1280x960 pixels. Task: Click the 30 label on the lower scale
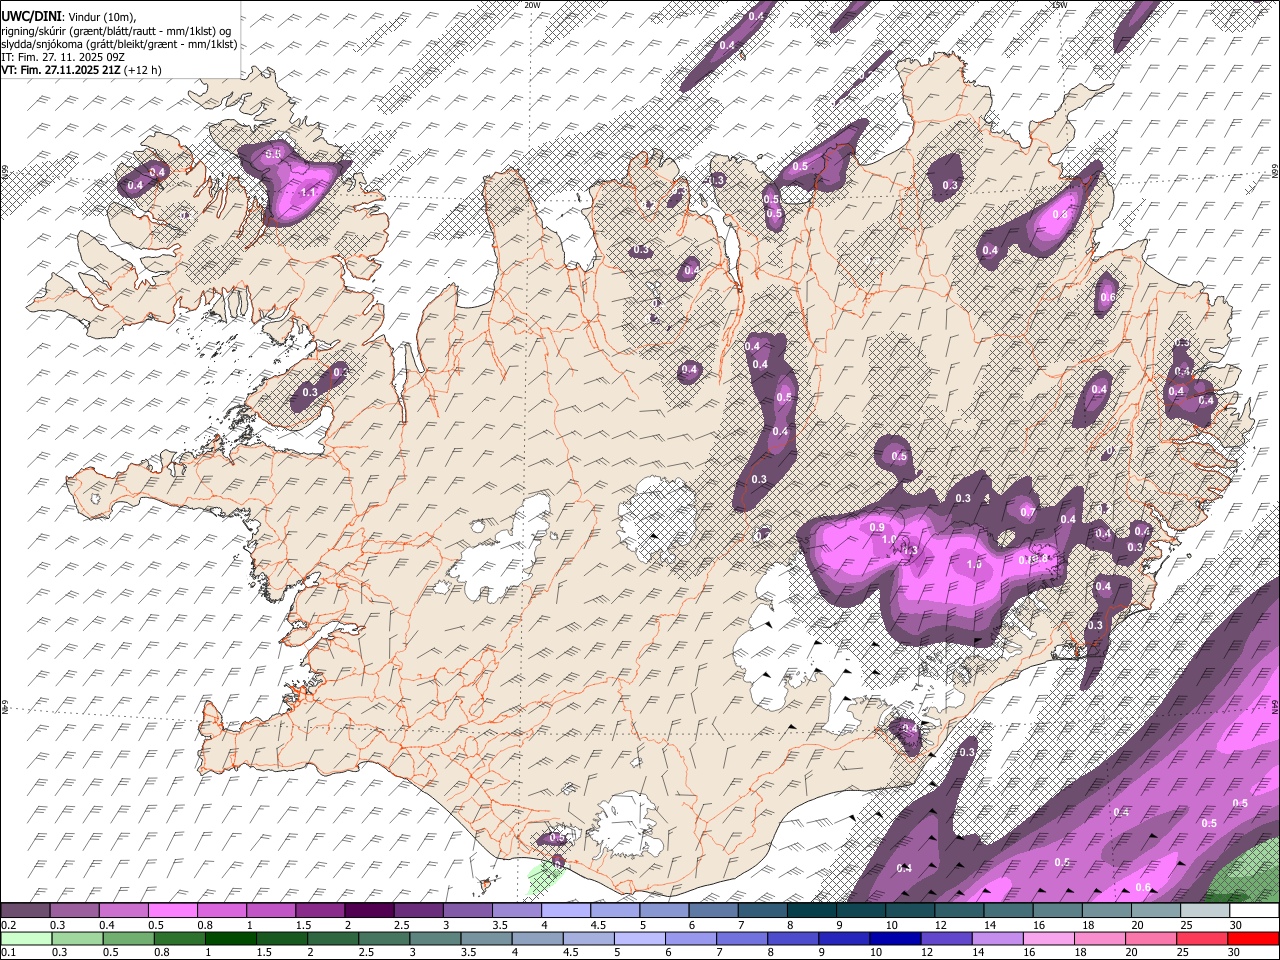click(x=1235, y=952)
